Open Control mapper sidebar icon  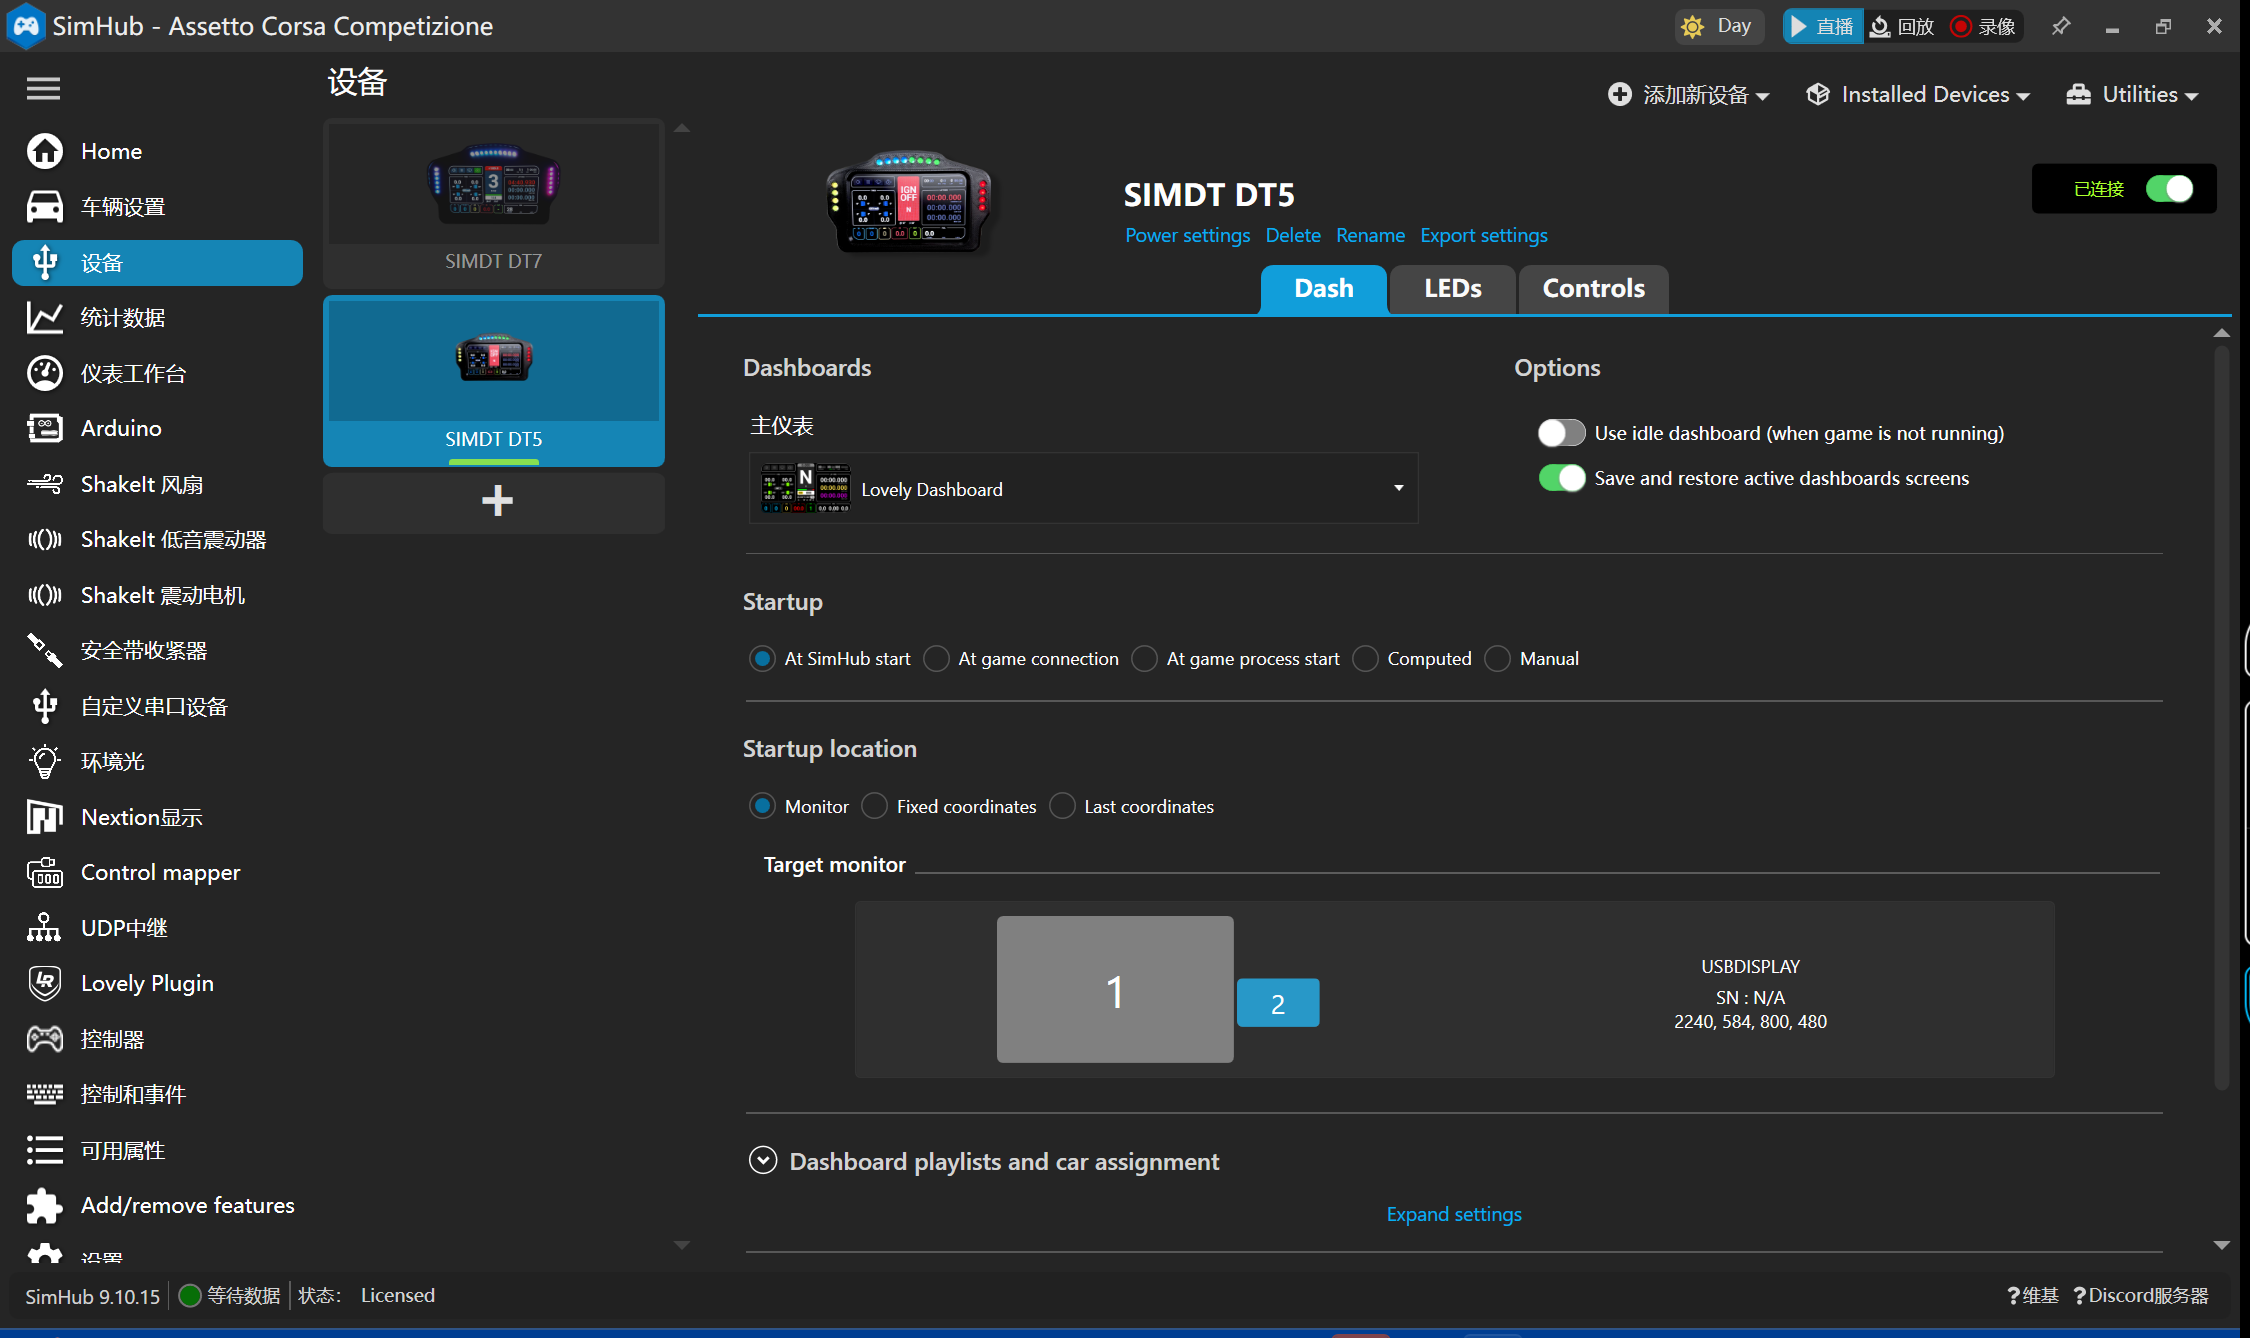(45, 873)
